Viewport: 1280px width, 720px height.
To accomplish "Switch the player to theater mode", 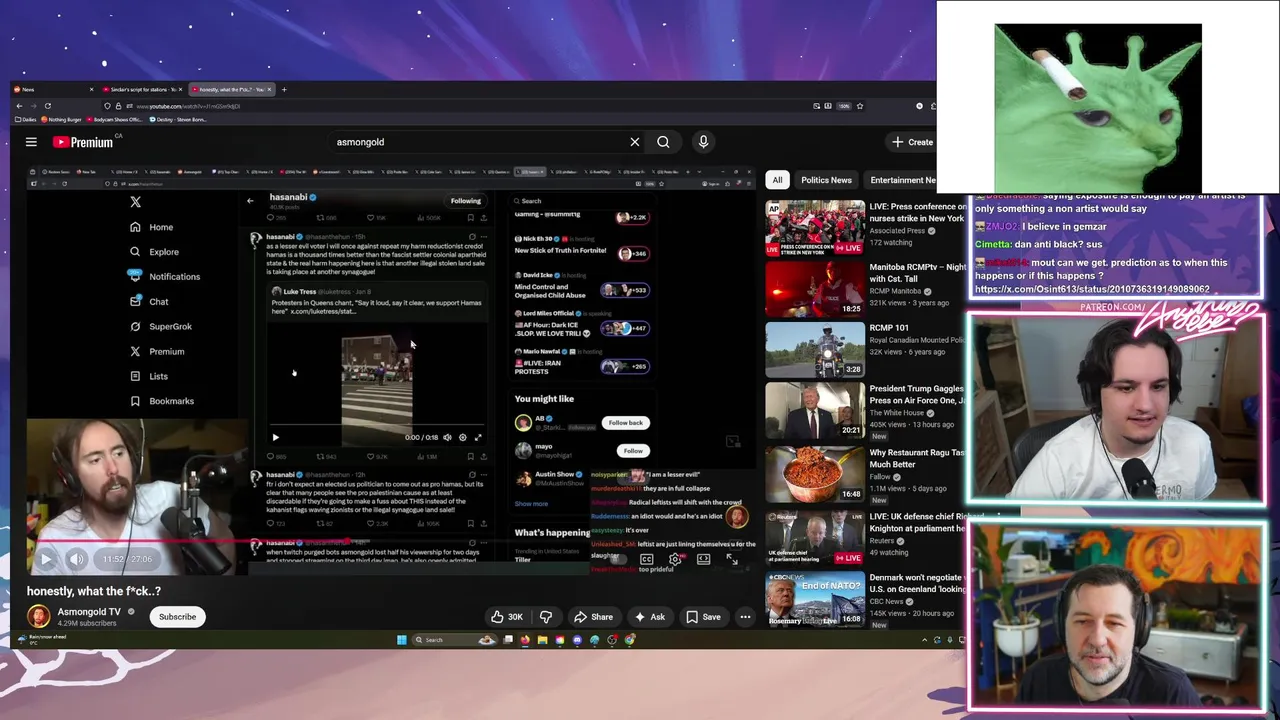I will 703,559.
